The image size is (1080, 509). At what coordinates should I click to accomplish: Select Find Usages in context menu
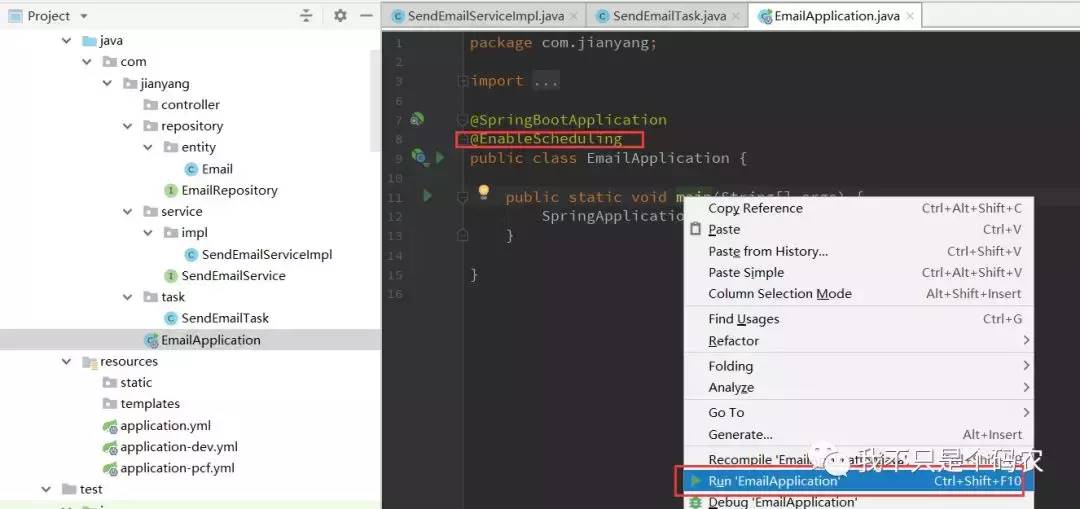click(x=743, y=319)
